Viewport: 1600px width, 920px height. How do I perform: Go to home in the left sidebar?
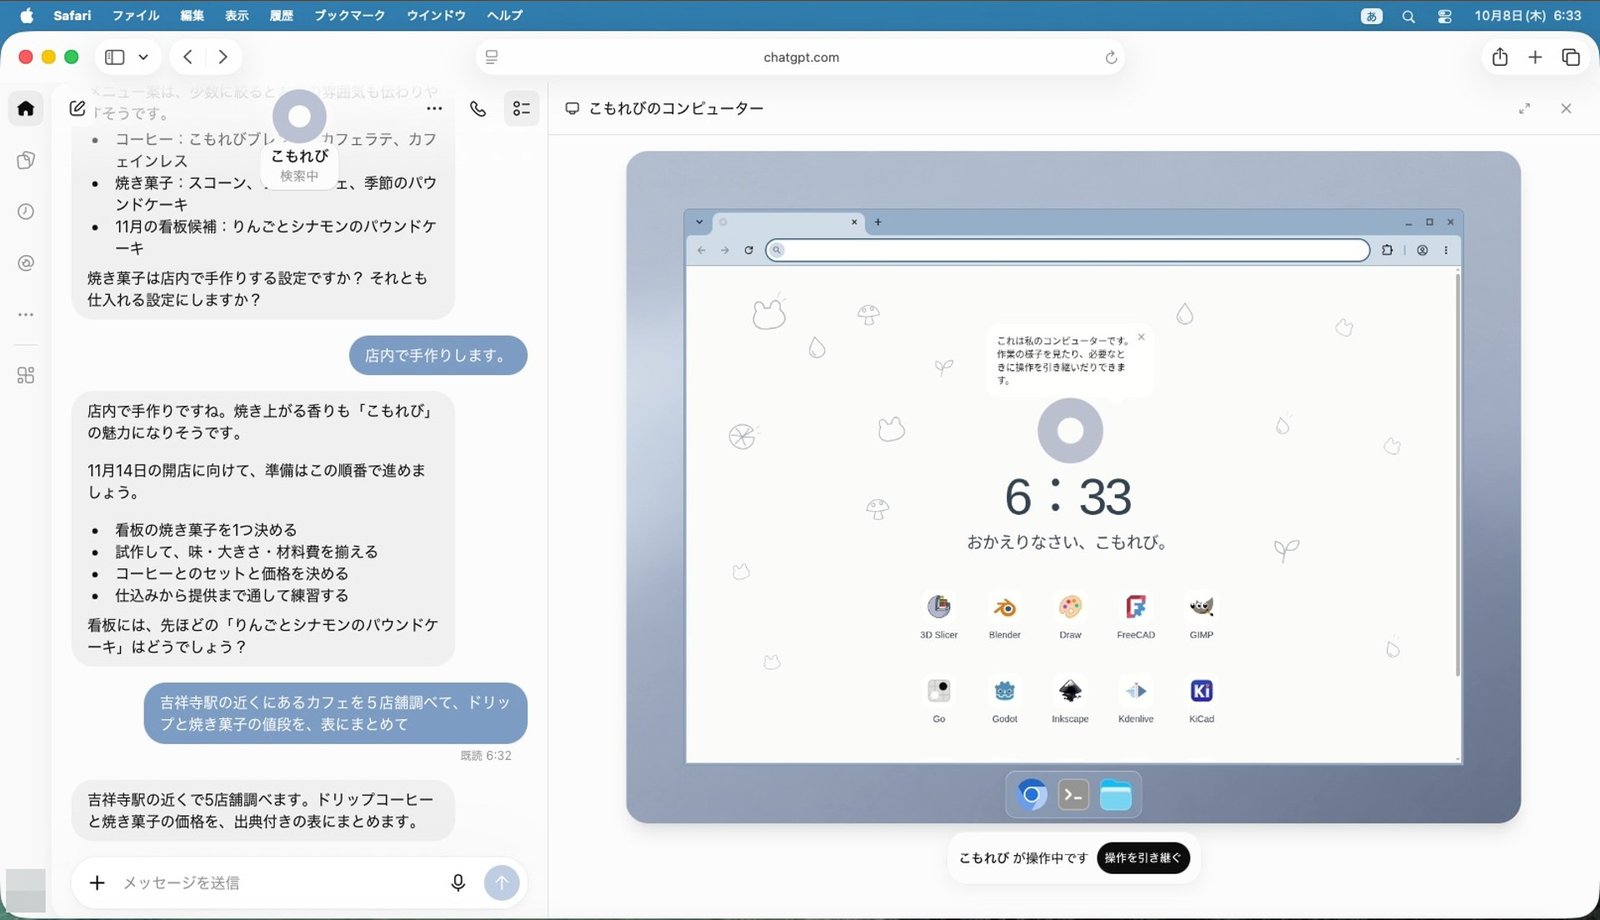[x=26, y=108]
